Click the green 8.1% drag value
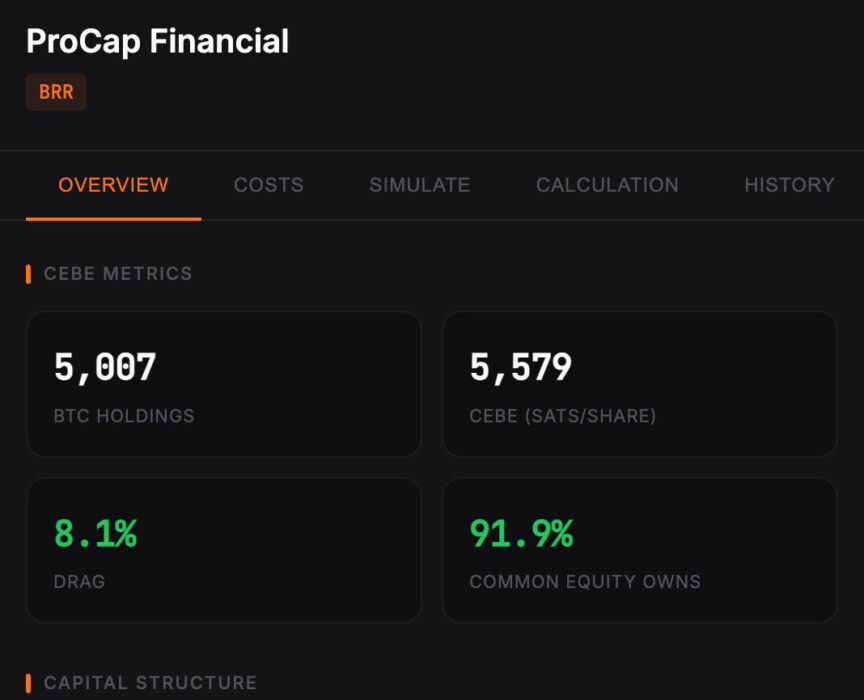 tap(95, 534)
